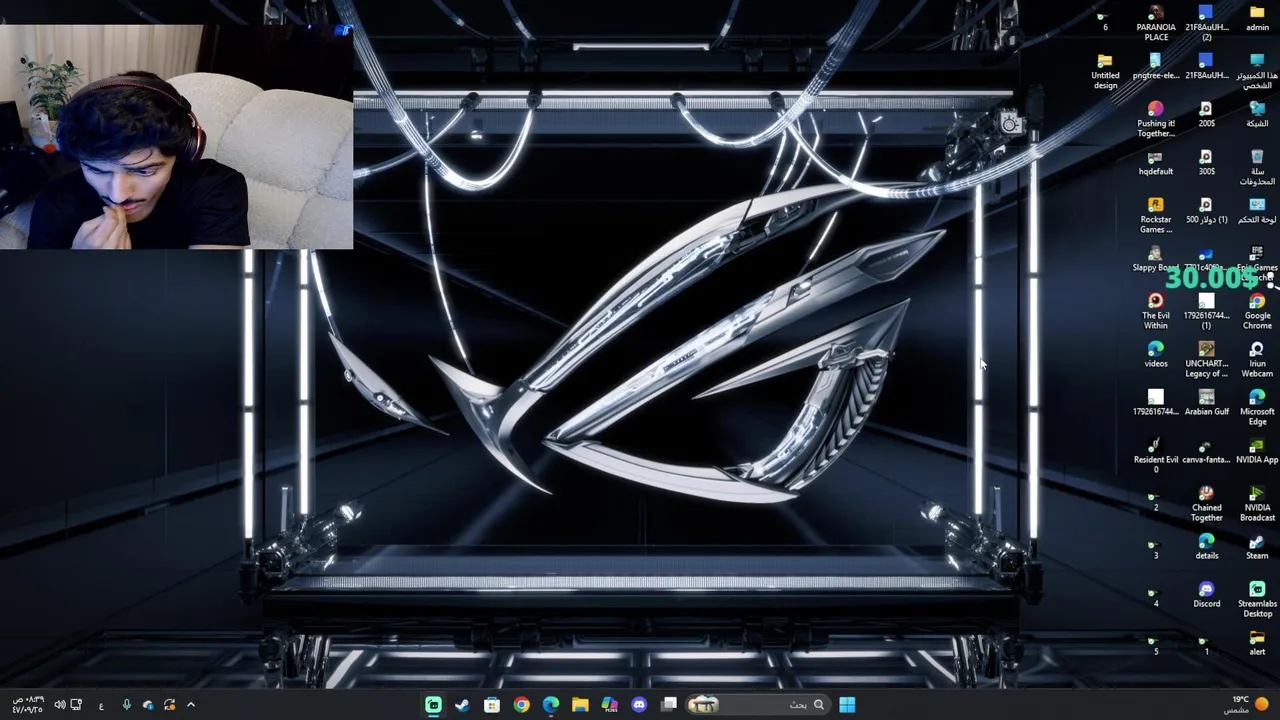Select the Arabian Gulf desktop icon

pos(1206,402)
